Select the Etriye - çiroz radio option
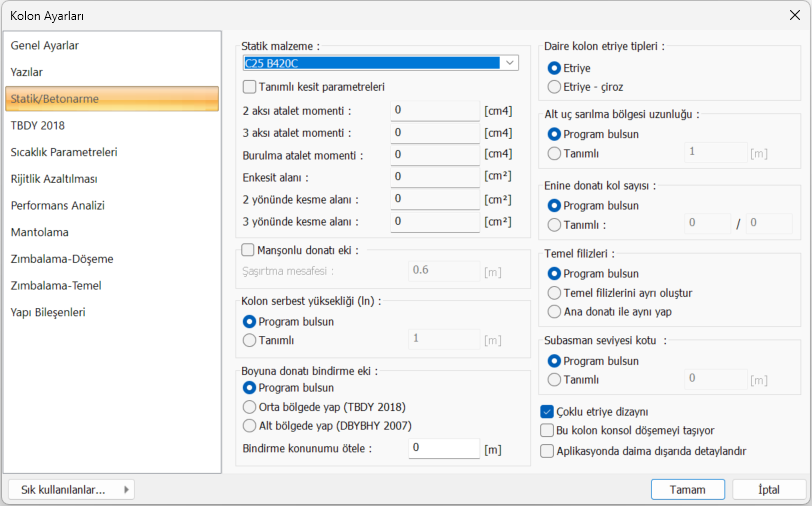 (555, 87)
